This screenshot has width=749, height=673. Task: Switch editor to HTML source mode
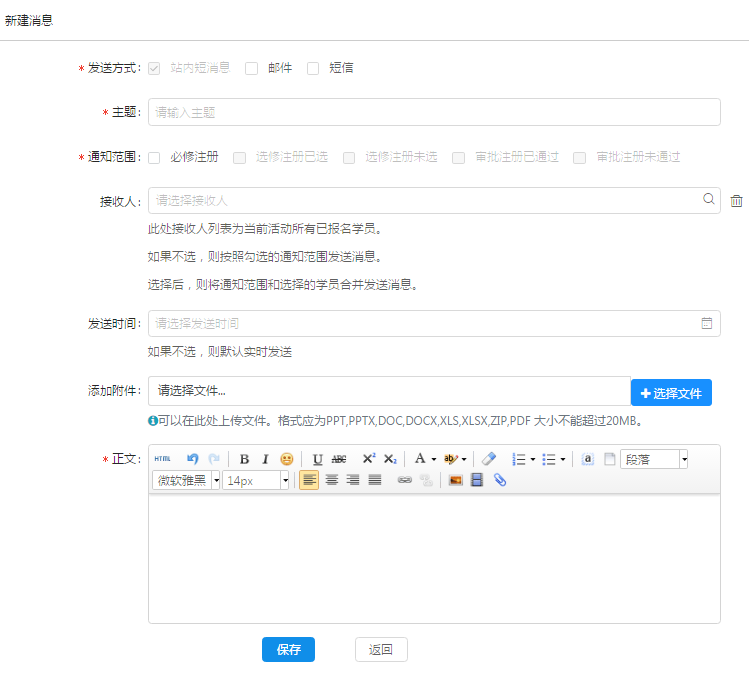[x=162, y=459]
